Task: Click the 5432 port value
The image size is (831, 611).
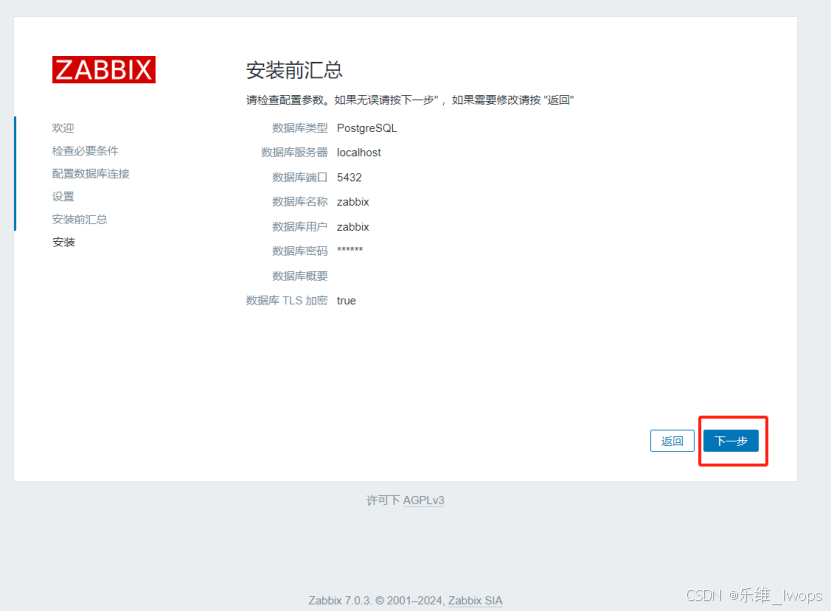Action: [x=349, y=178]
